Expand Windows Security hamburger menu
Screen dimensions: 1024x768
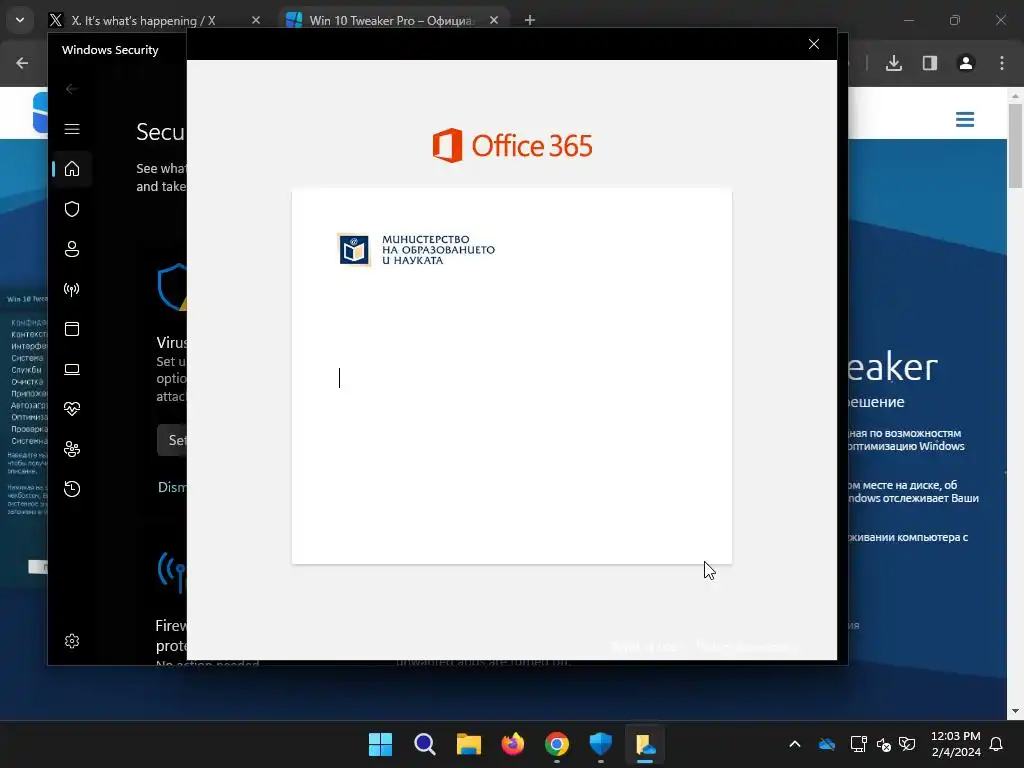[x=72, y=129]
